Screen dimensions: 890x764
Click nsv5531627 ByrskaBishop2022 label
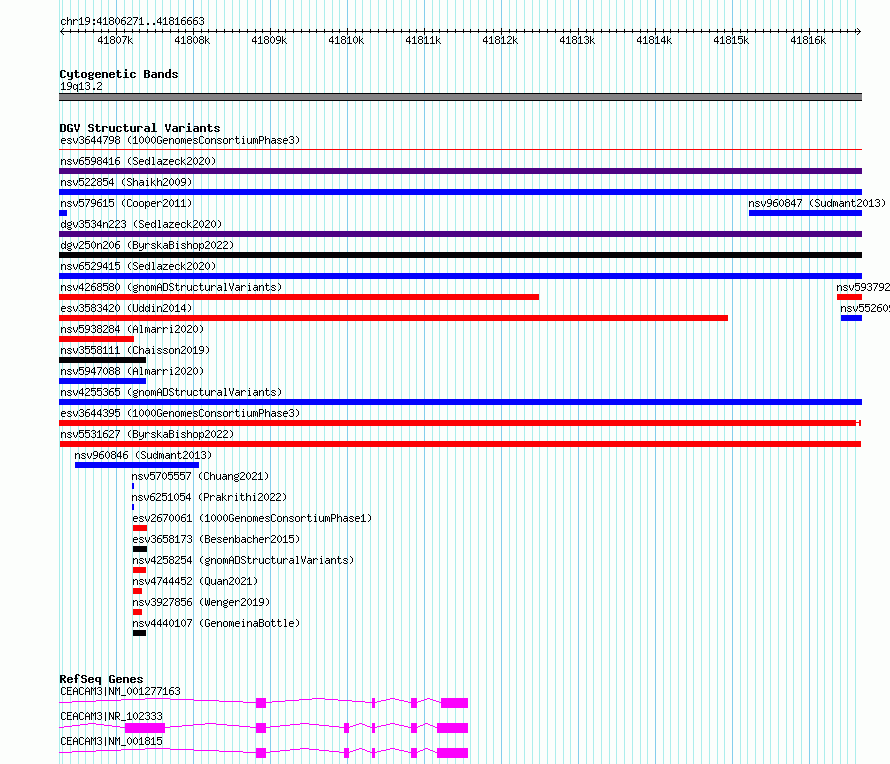tap(147, 434)
